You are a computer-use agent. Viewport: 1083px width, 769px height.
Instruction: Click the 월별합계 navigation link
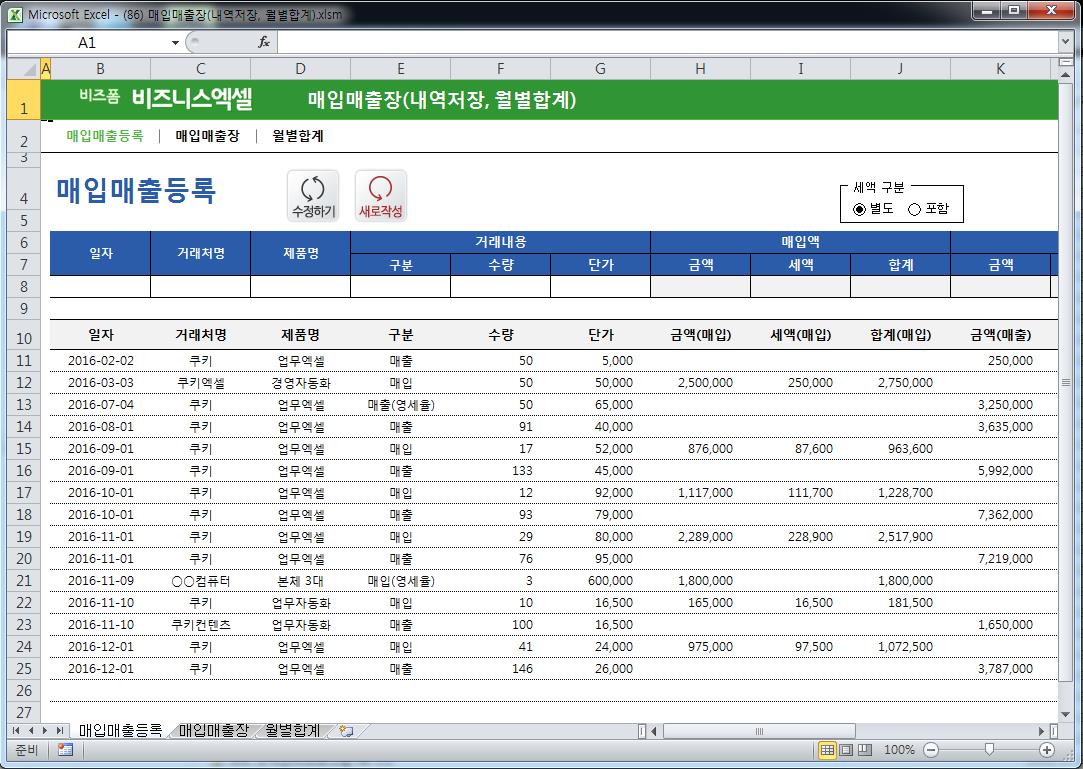[297, 136]
